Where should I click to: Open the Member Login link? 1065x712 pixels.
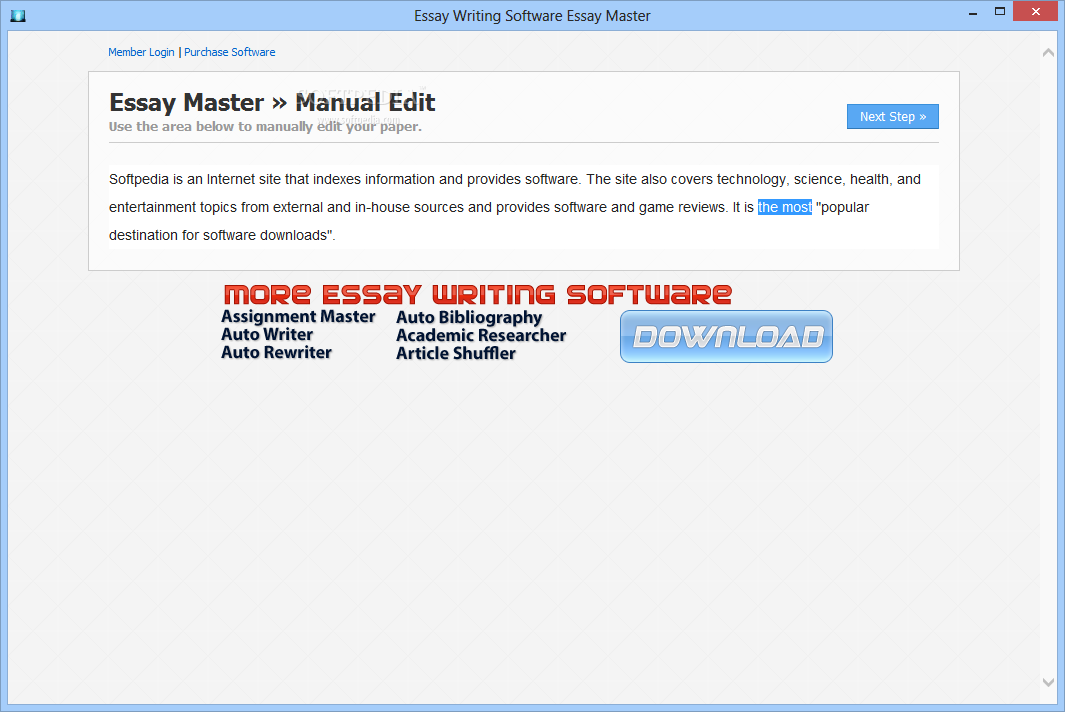tap(141, 52)
